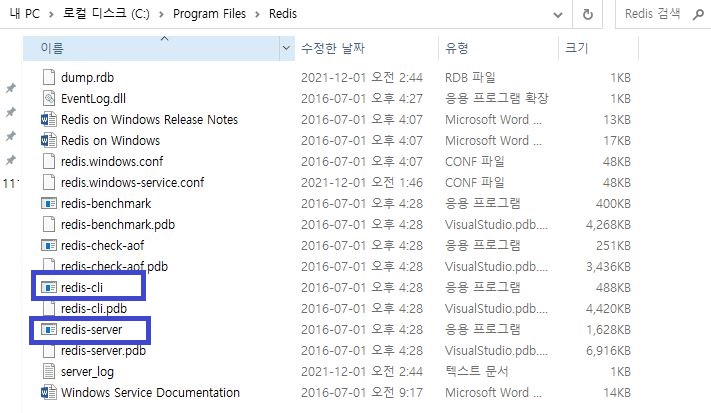
Task: Click the redis-benchmark application icon
Action: (49, 204)
